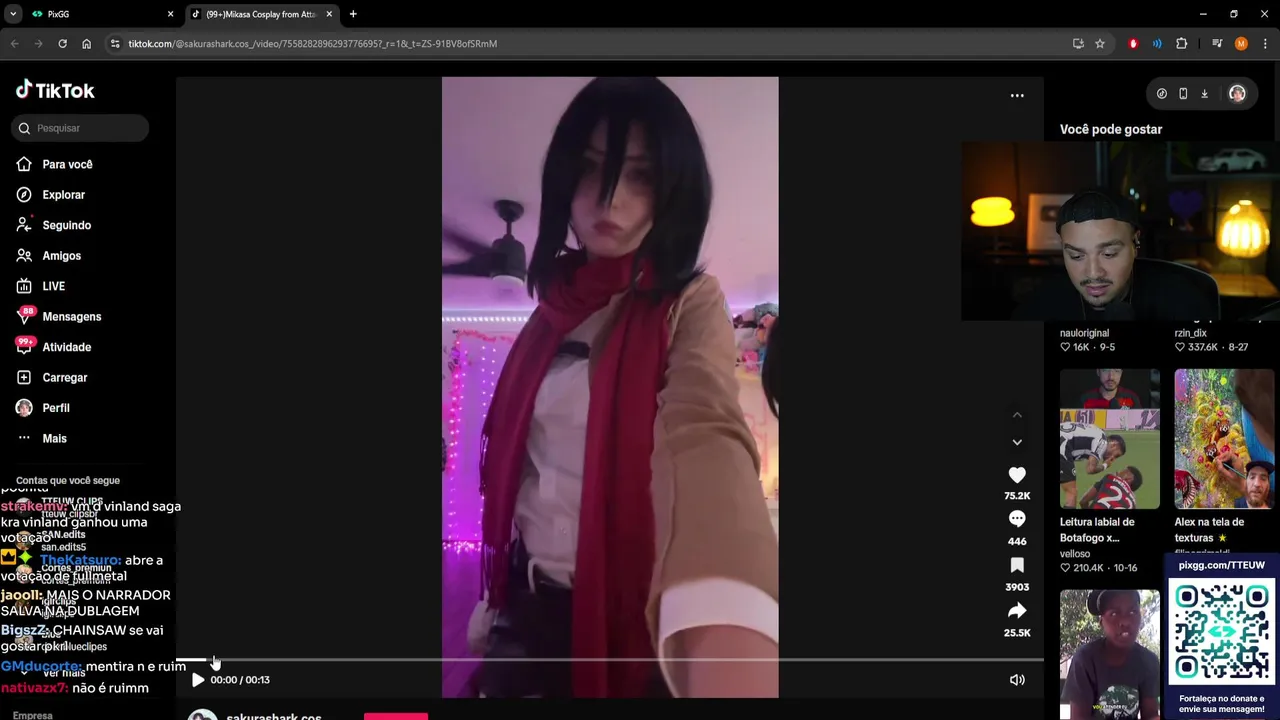Open nauloriginal recommended video
Screen dimensions: 1280x720
[1084, 333]
